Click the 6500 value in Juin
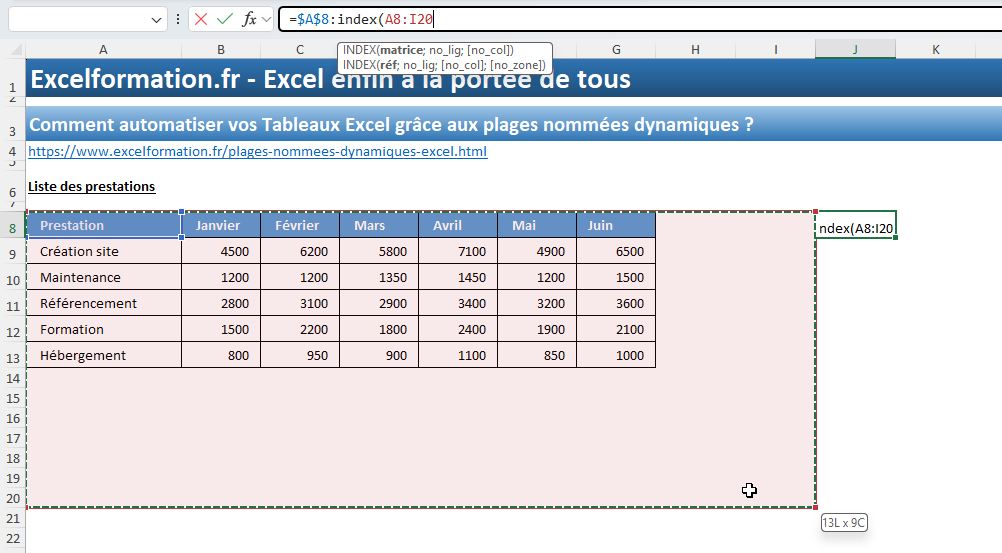Screen dimensions: 1002x553 pos(616,251)
